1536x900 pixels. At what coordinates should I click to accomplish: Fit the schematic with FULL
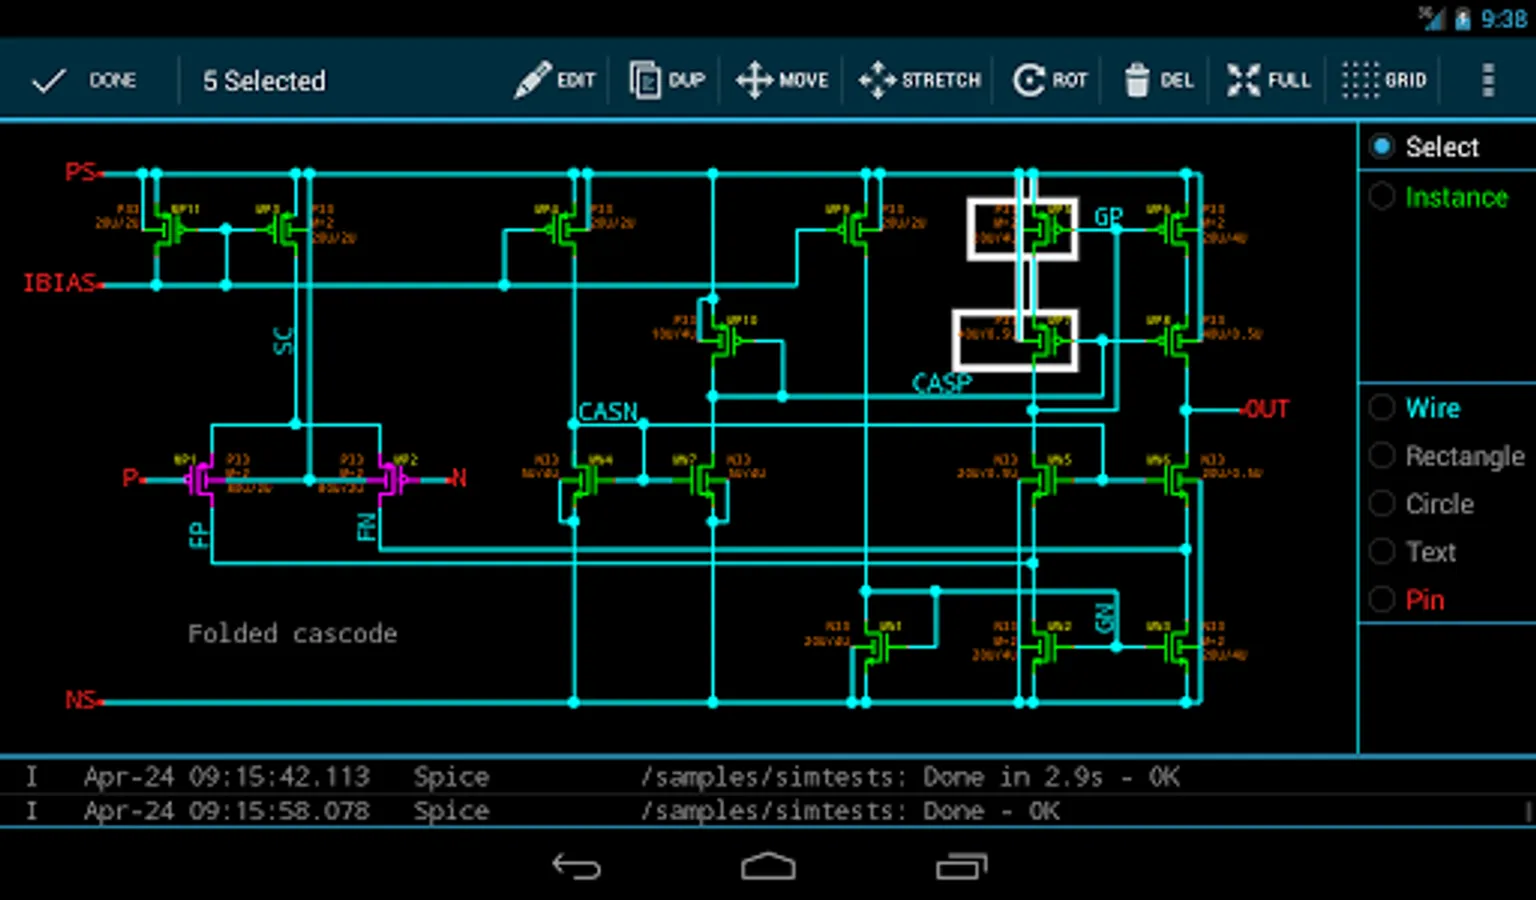[x=1268, y=80]
